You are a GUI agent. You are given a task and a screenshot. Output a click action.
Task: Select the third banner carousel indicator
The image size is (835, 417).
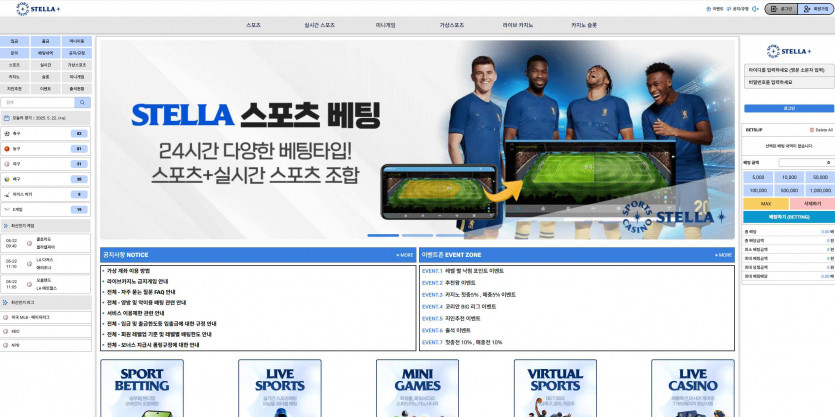pyautogui.click(x=452, y=235)
